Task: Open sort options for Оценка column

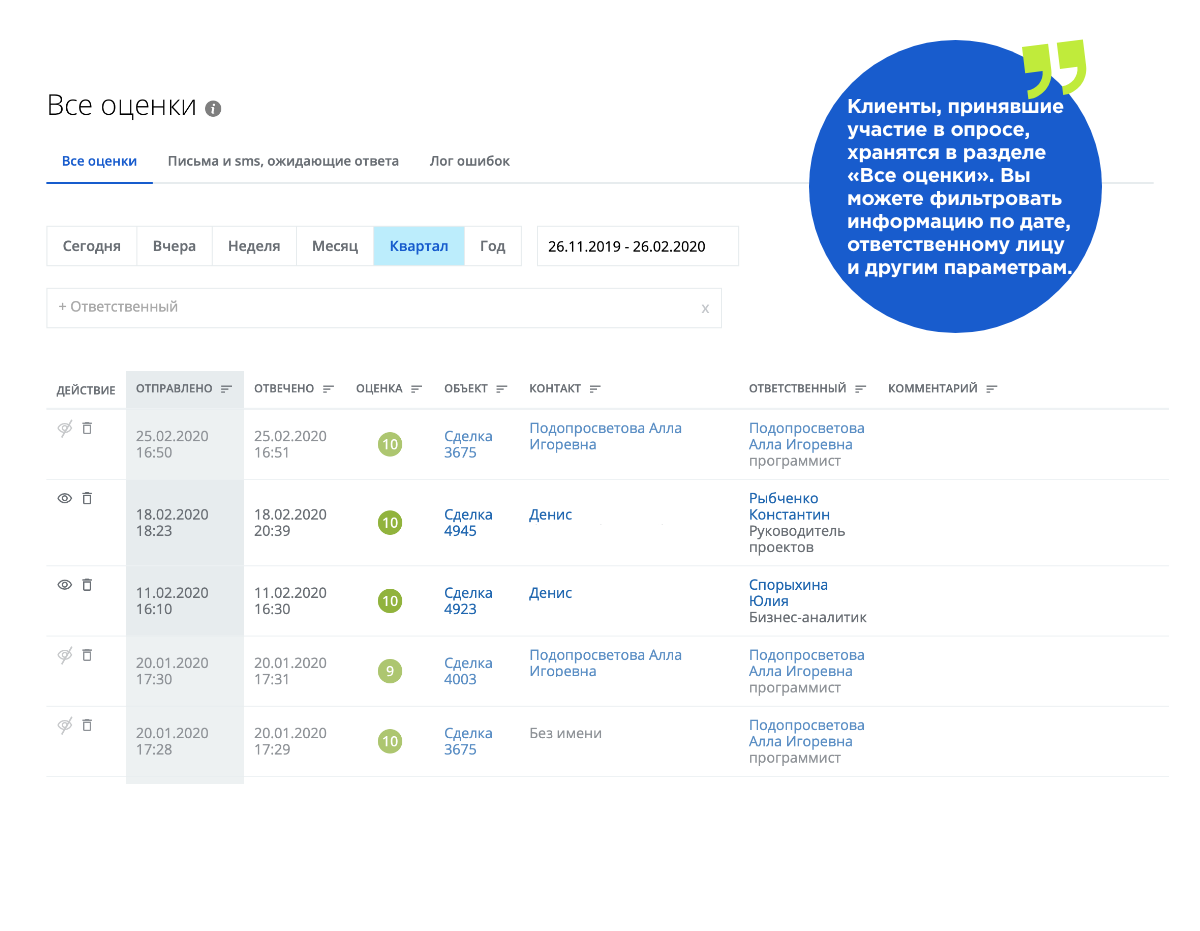Action: [417, 389]
